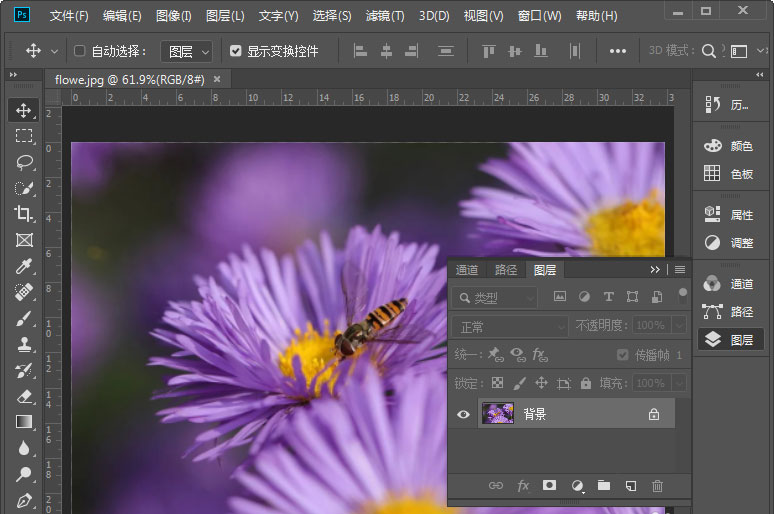Select the Rectangular Marquee tool

click(23, 136)
